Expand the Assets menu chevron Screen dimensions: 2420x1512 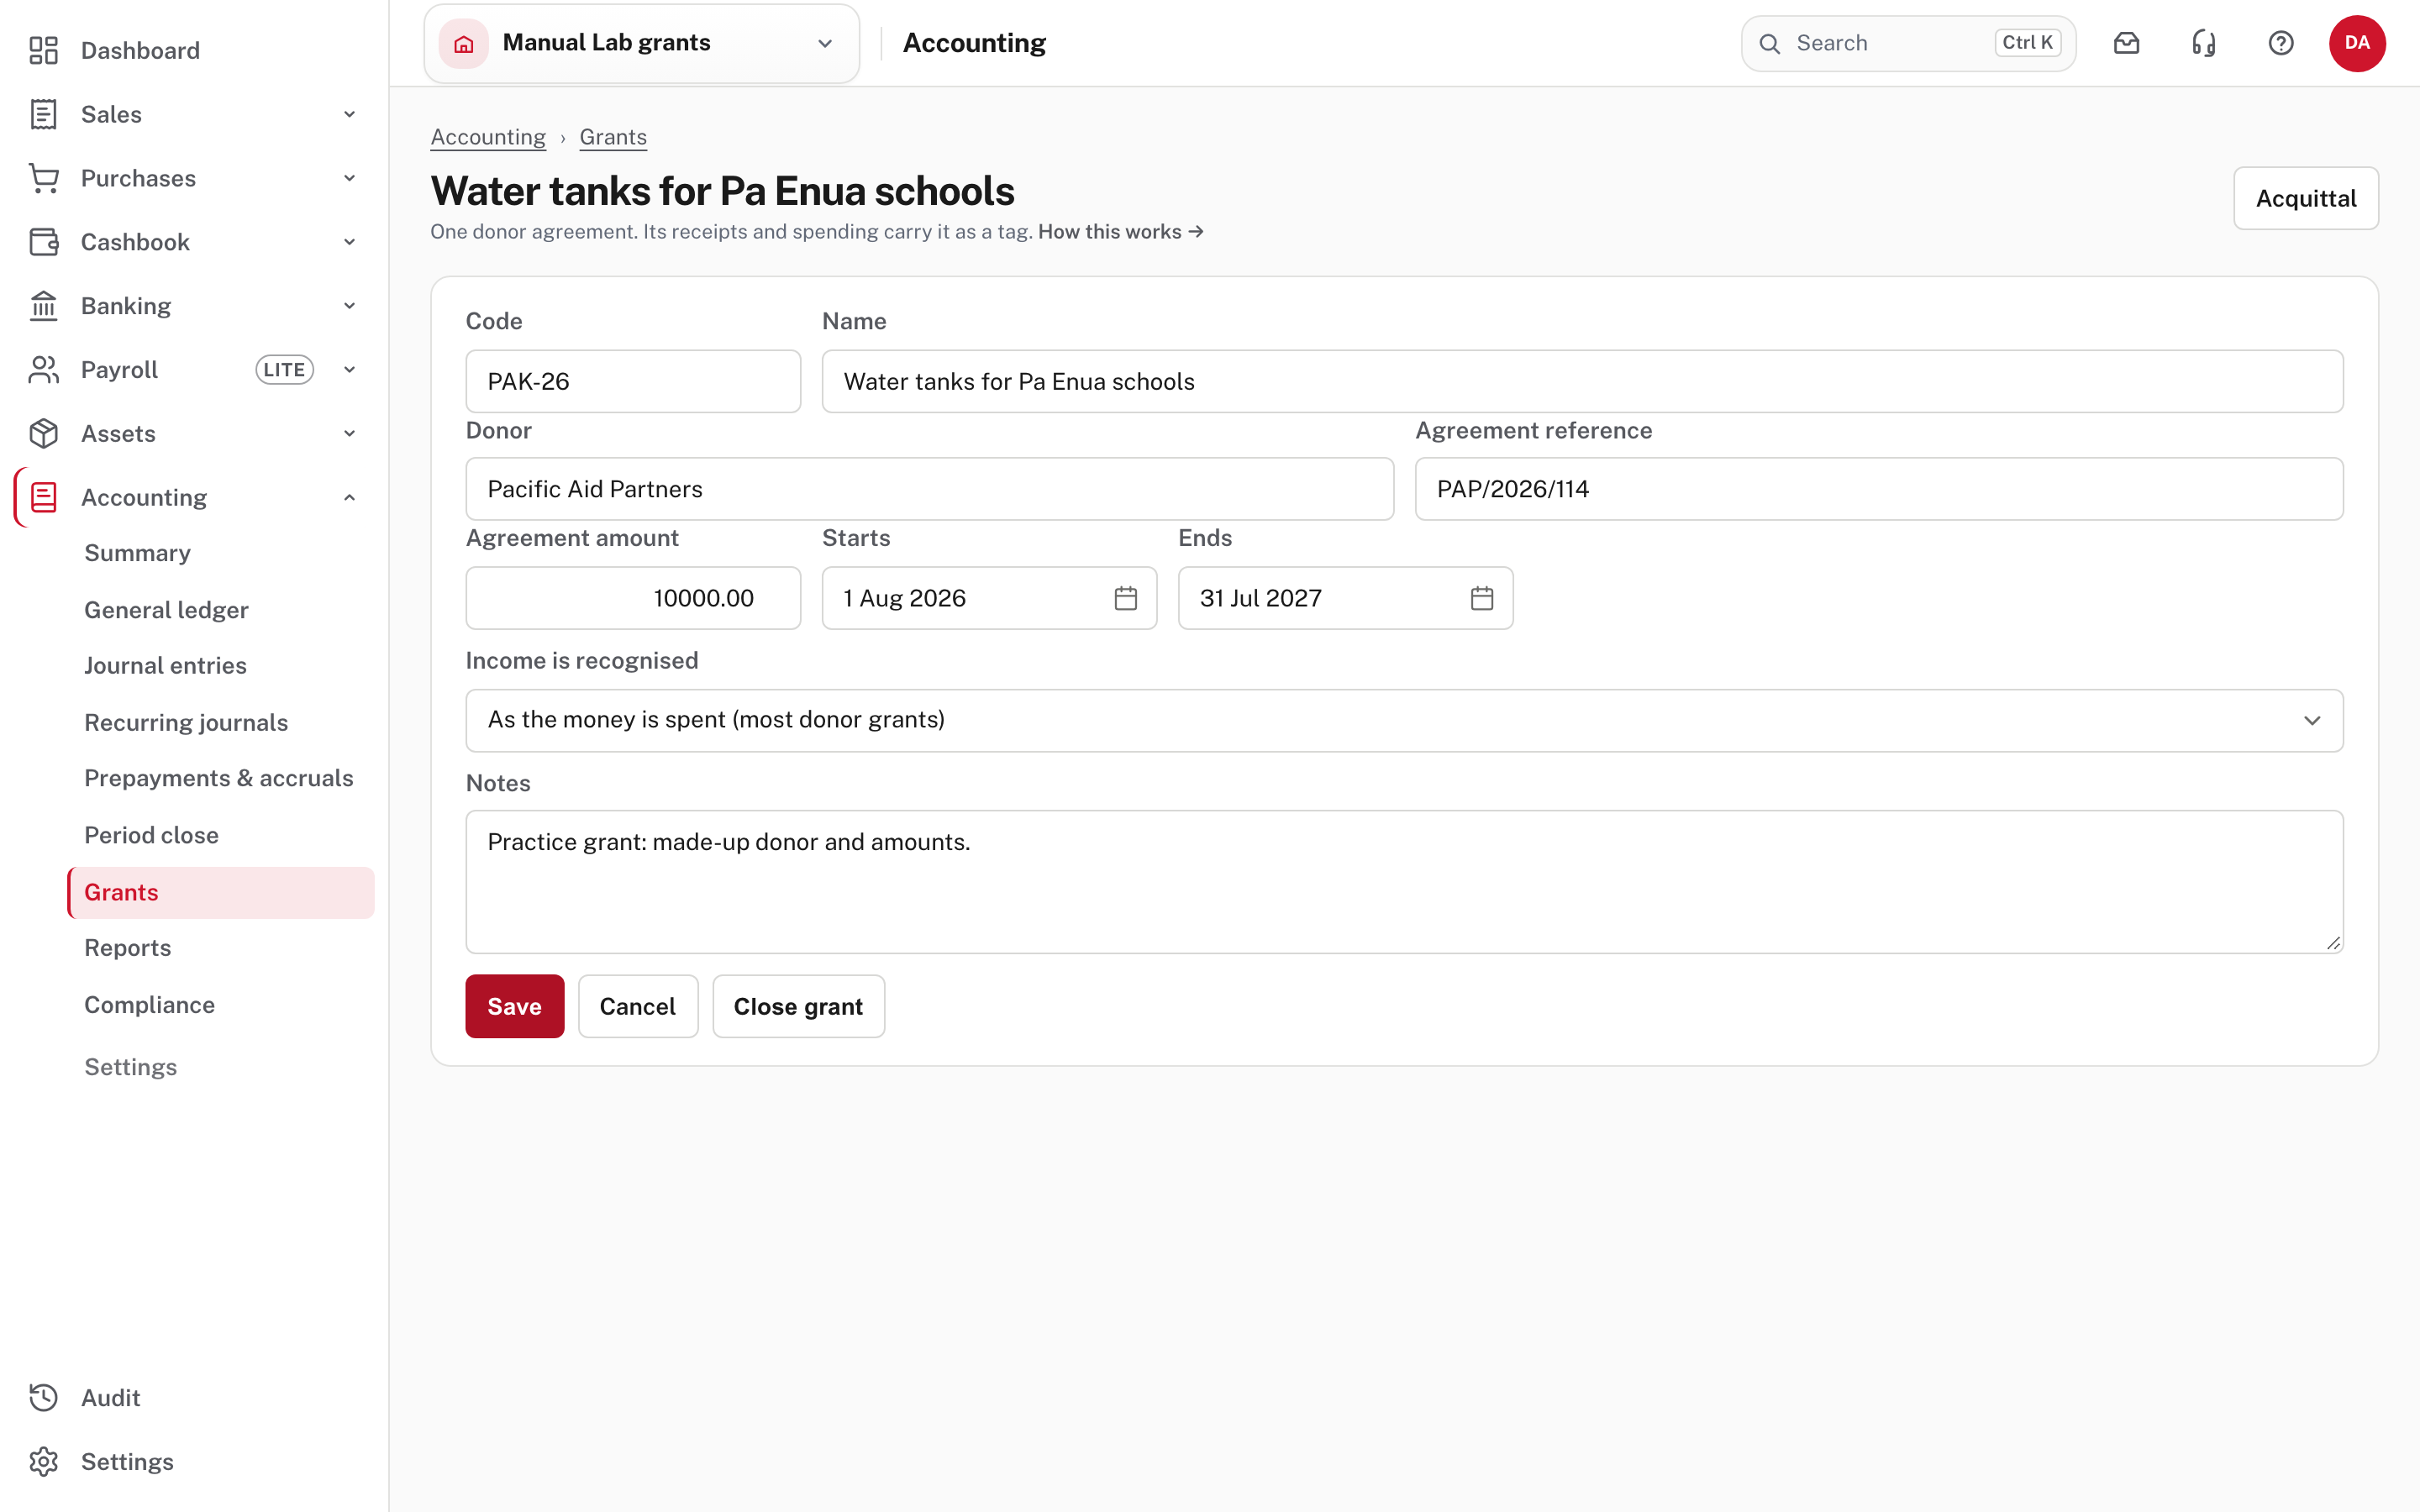click(x=349, y=434)
